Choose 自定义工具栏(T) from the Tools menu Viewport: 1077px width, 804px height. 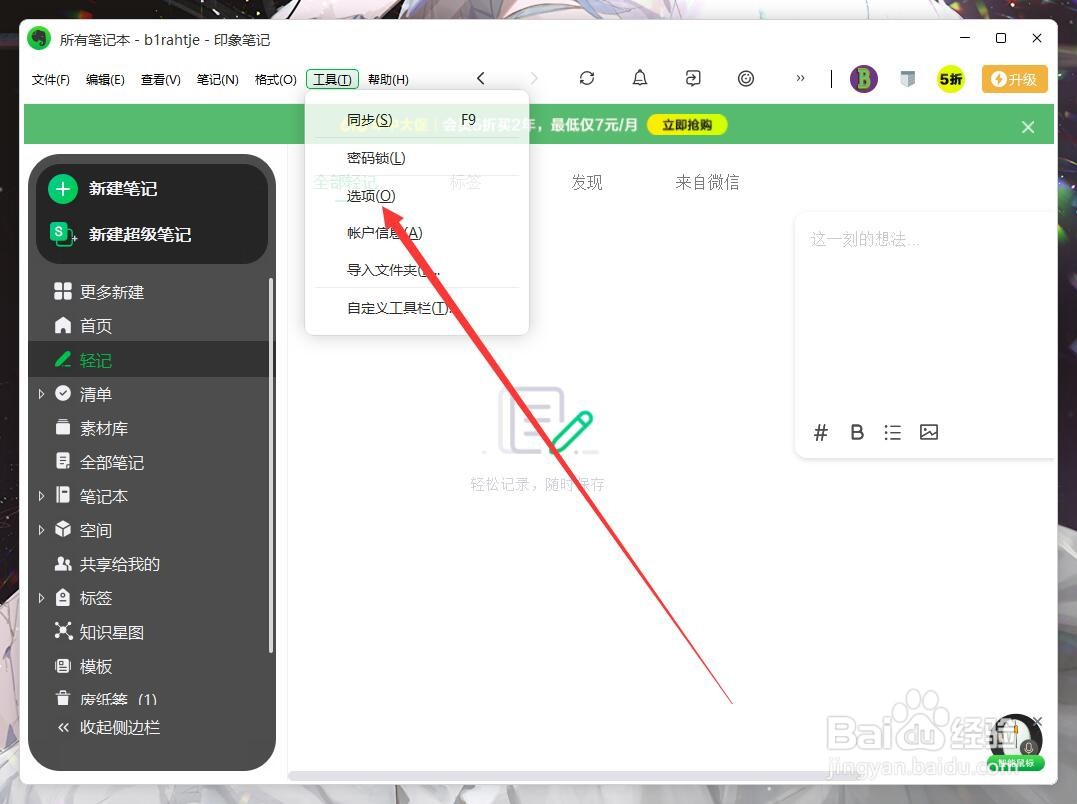click(x=417, y=308)
